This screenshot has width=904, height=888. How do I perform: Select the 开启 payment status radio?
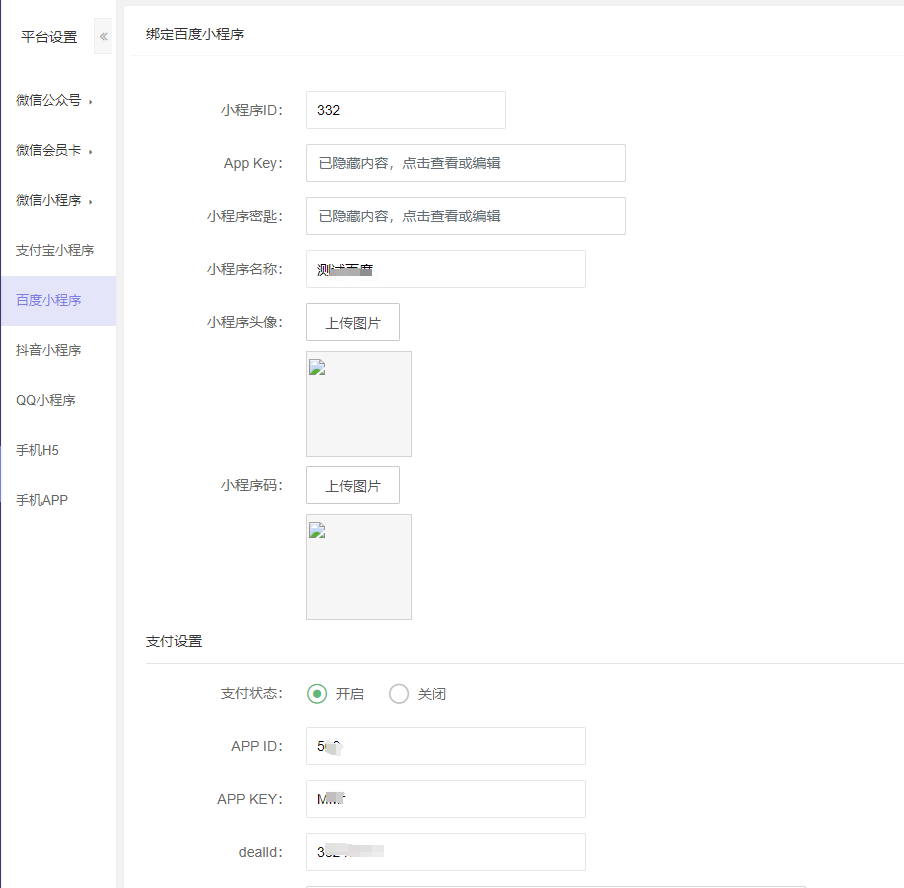(x=317, y=694)
